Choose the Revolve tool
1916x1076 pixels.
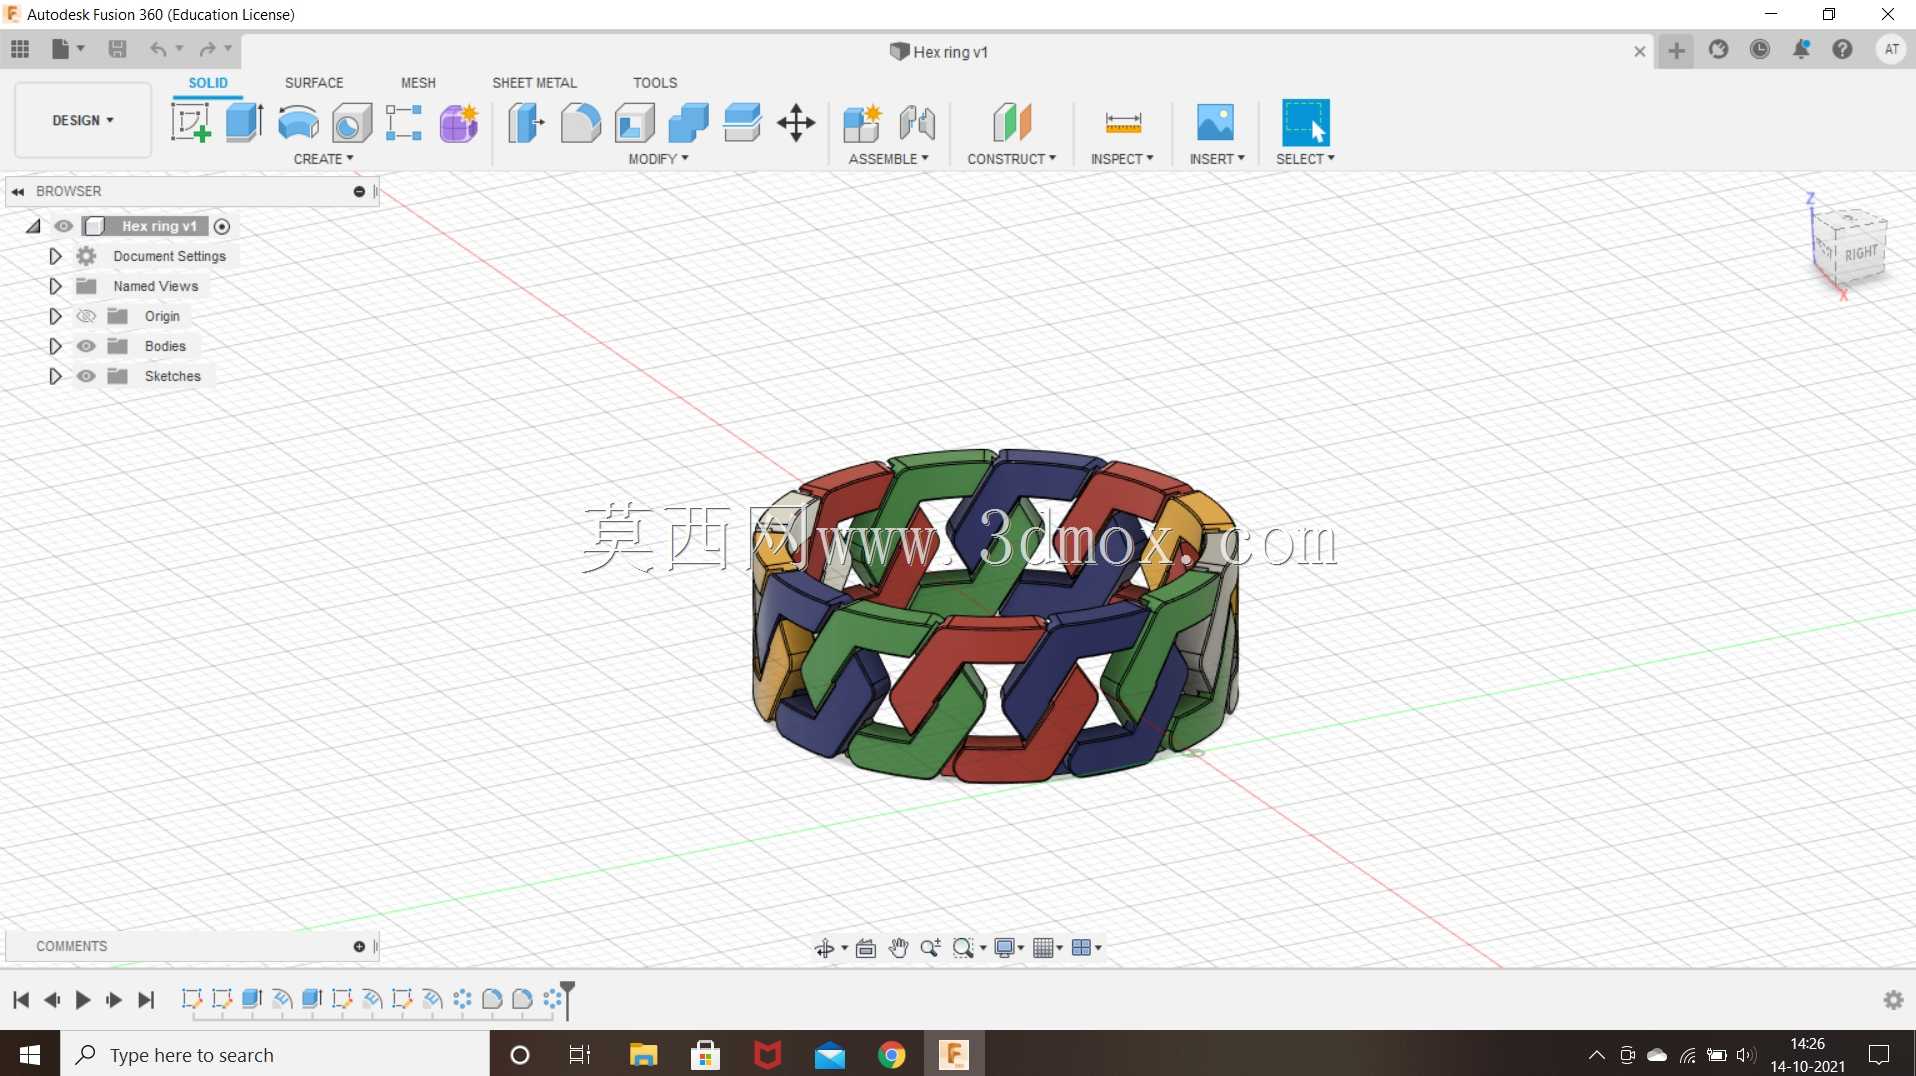coord(298,123)
